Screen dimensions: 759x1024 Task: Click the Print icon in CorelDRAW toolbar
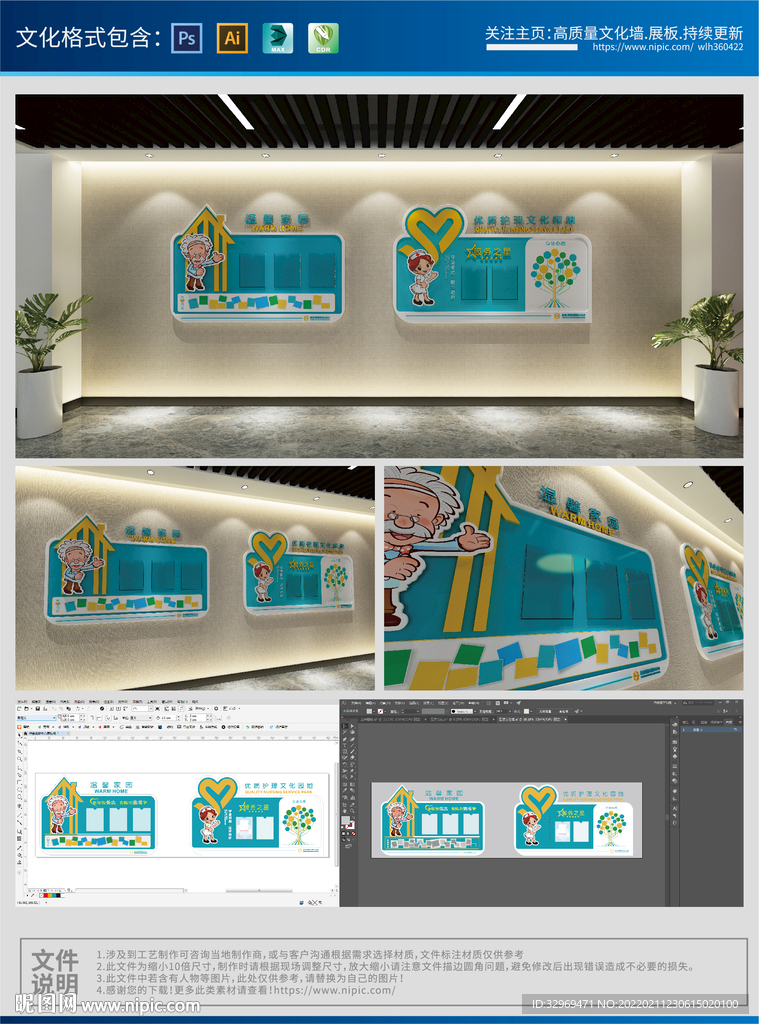(x=45, y=709)
